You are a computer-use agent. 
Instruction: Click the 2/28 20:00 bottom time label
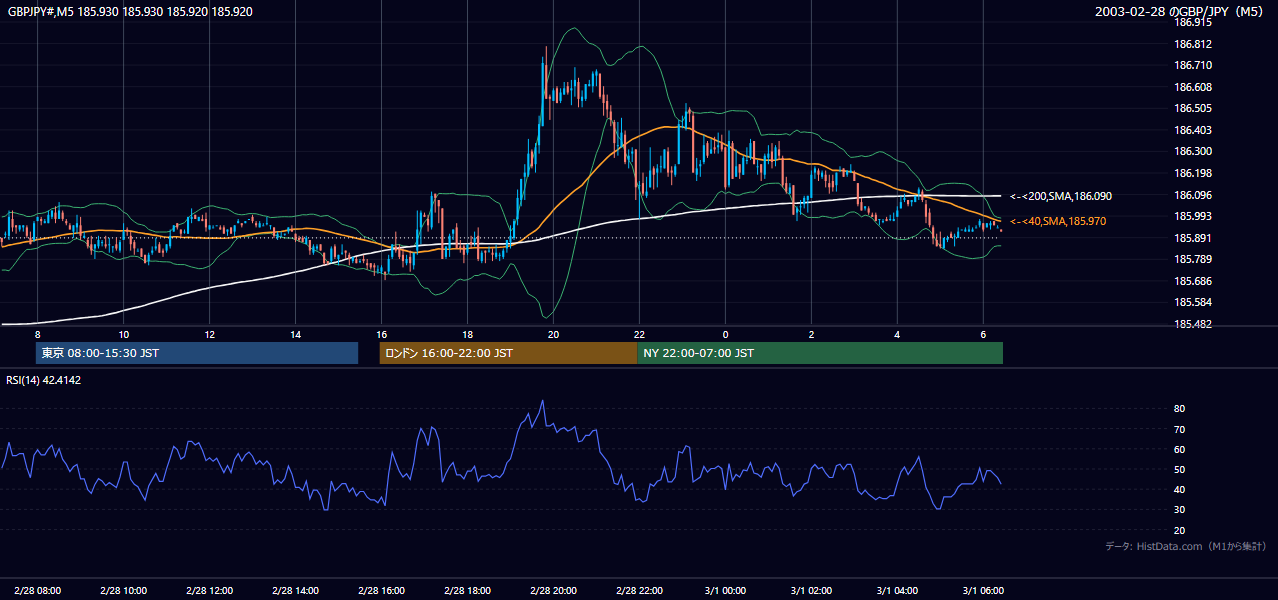553,591
